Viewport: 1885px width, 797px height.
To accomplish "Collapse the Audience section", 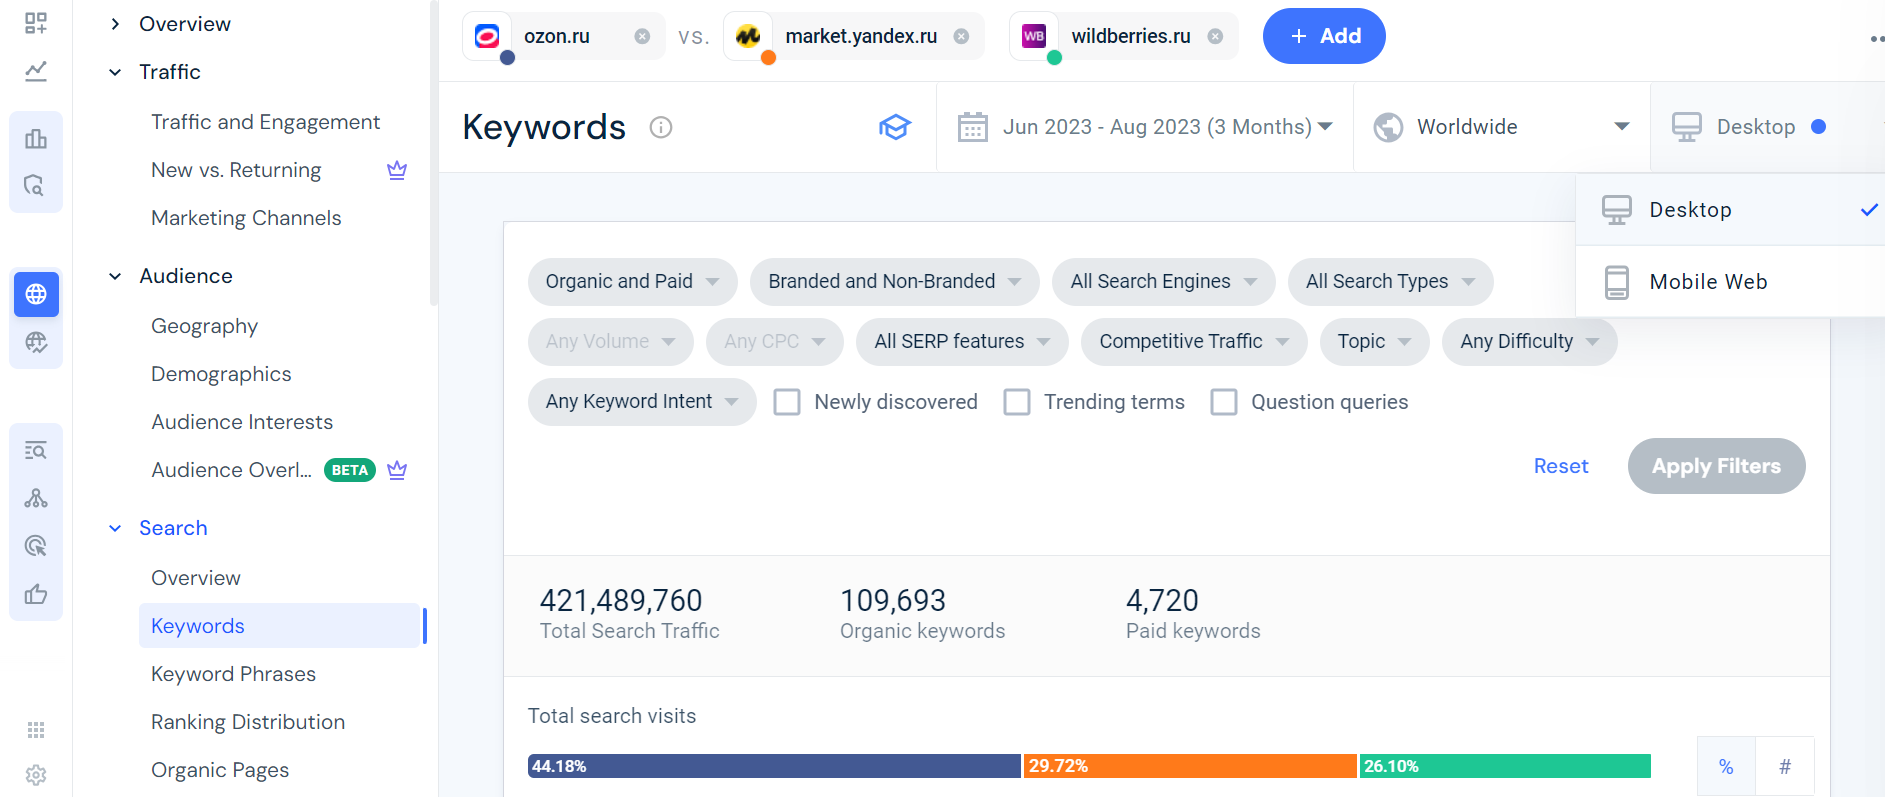I will click(x=115, y=276).
